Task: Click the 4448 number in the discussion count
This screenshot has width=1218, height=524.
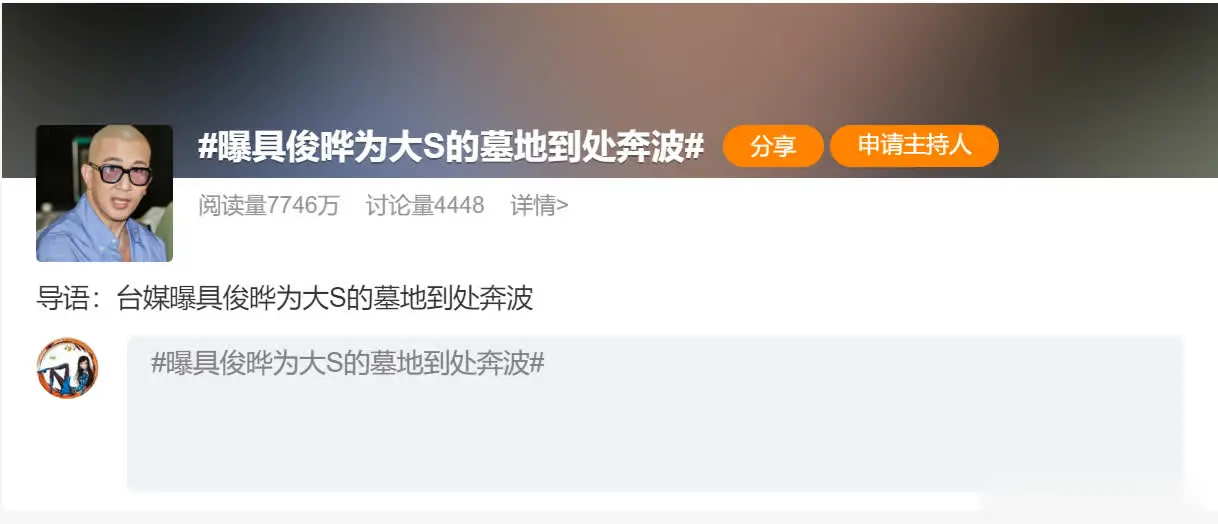Action: [x=459, y=206]
